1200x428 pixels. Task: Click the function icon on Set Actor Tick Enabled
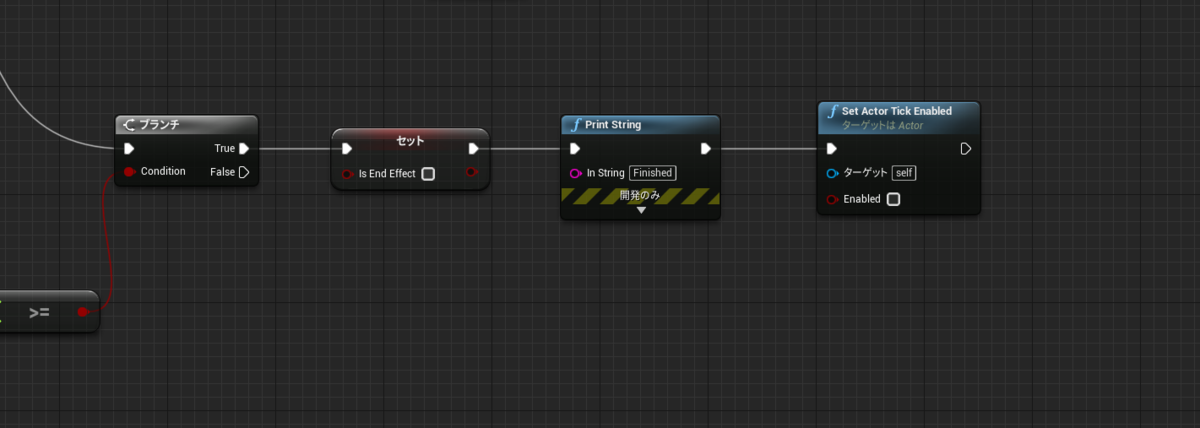(x=832, y=112)
